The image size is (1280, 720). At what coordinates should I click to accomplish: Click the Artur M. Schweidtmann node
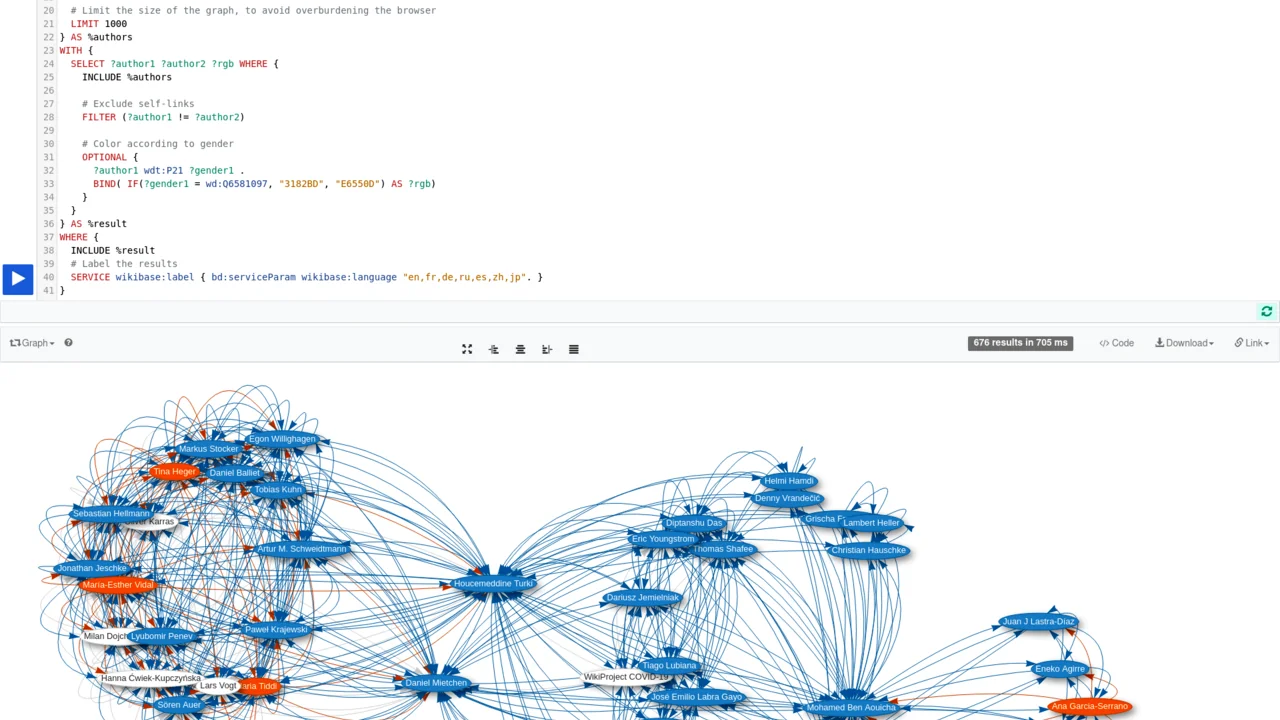(302, 549)
